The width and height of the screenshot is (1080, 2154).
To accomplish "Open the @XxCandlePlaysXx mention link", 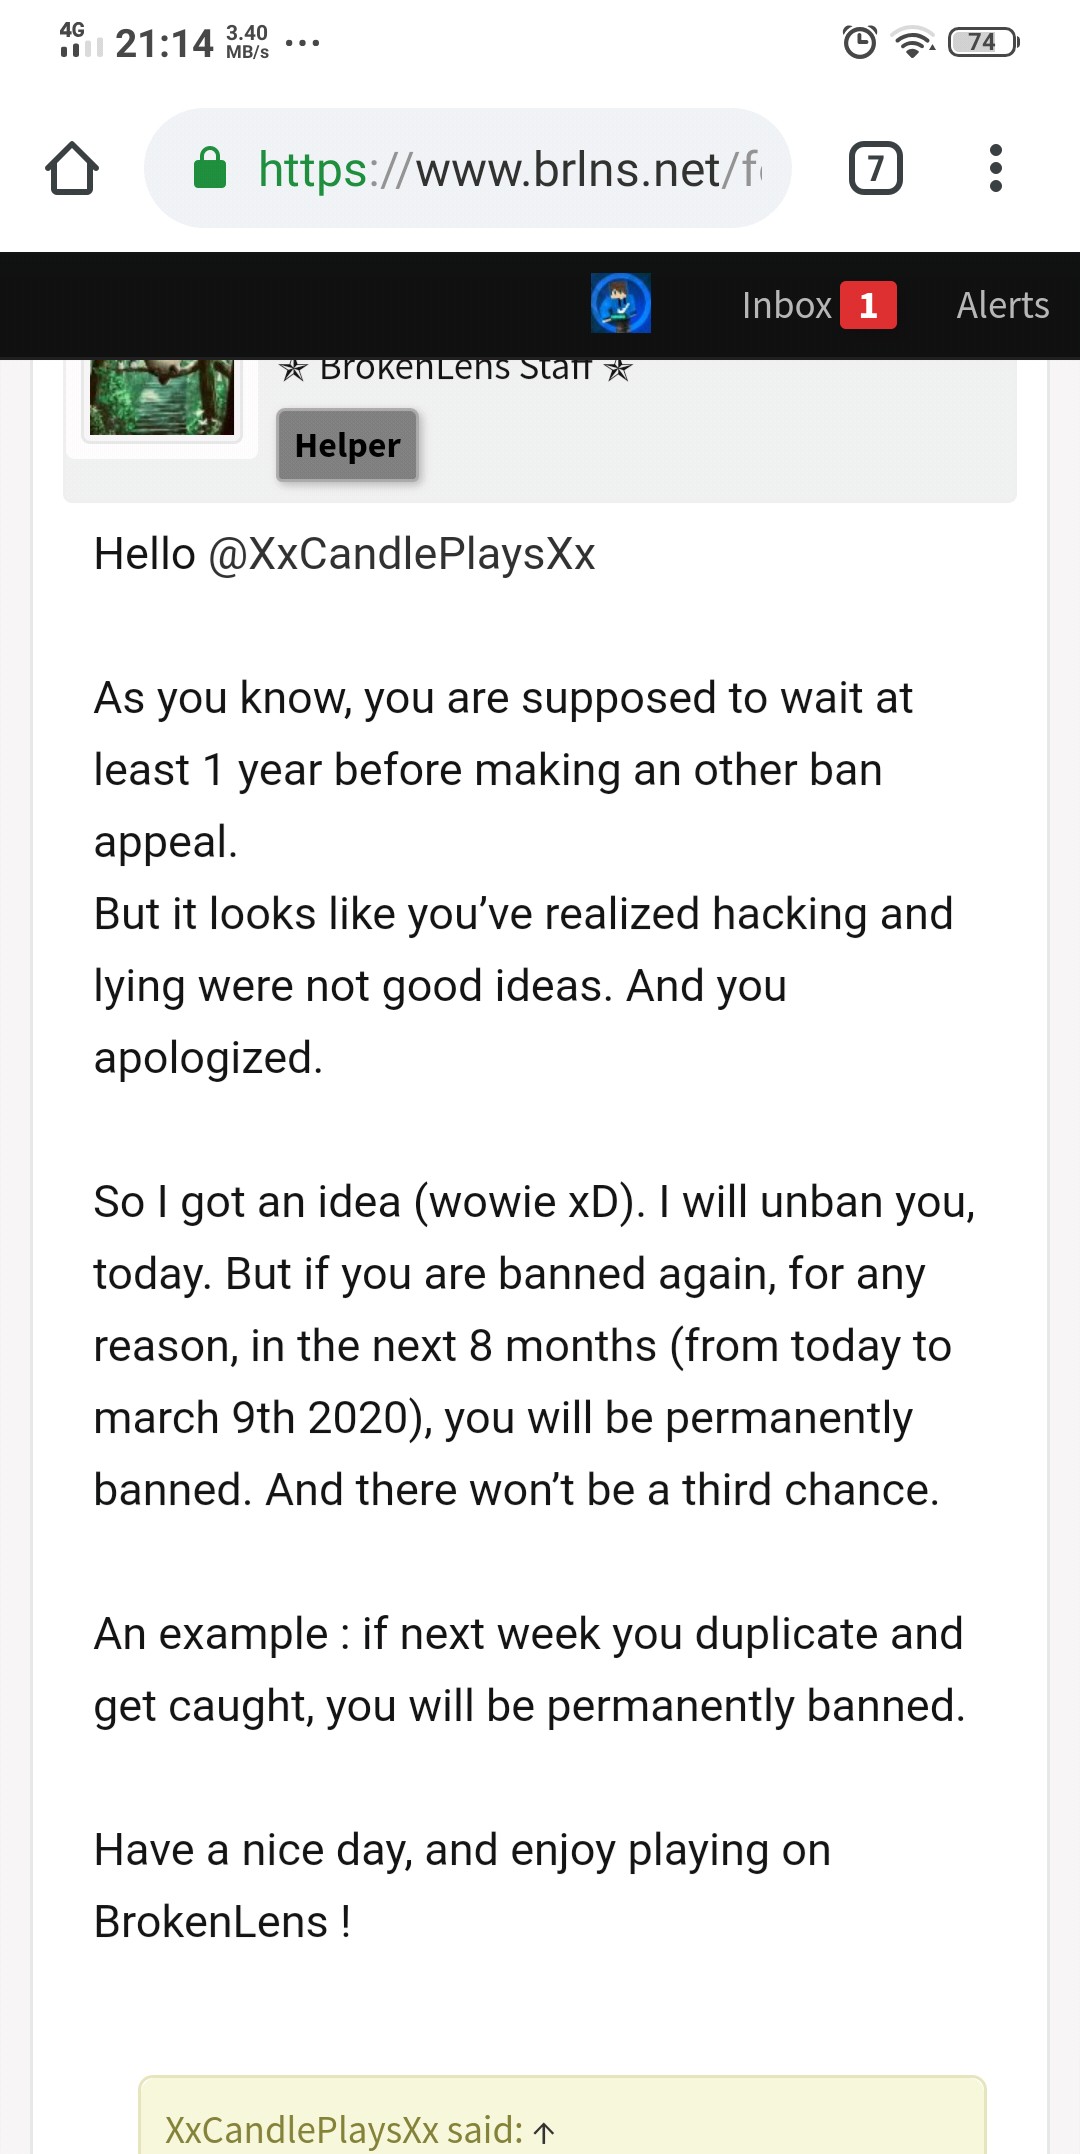I will point(401,554).
